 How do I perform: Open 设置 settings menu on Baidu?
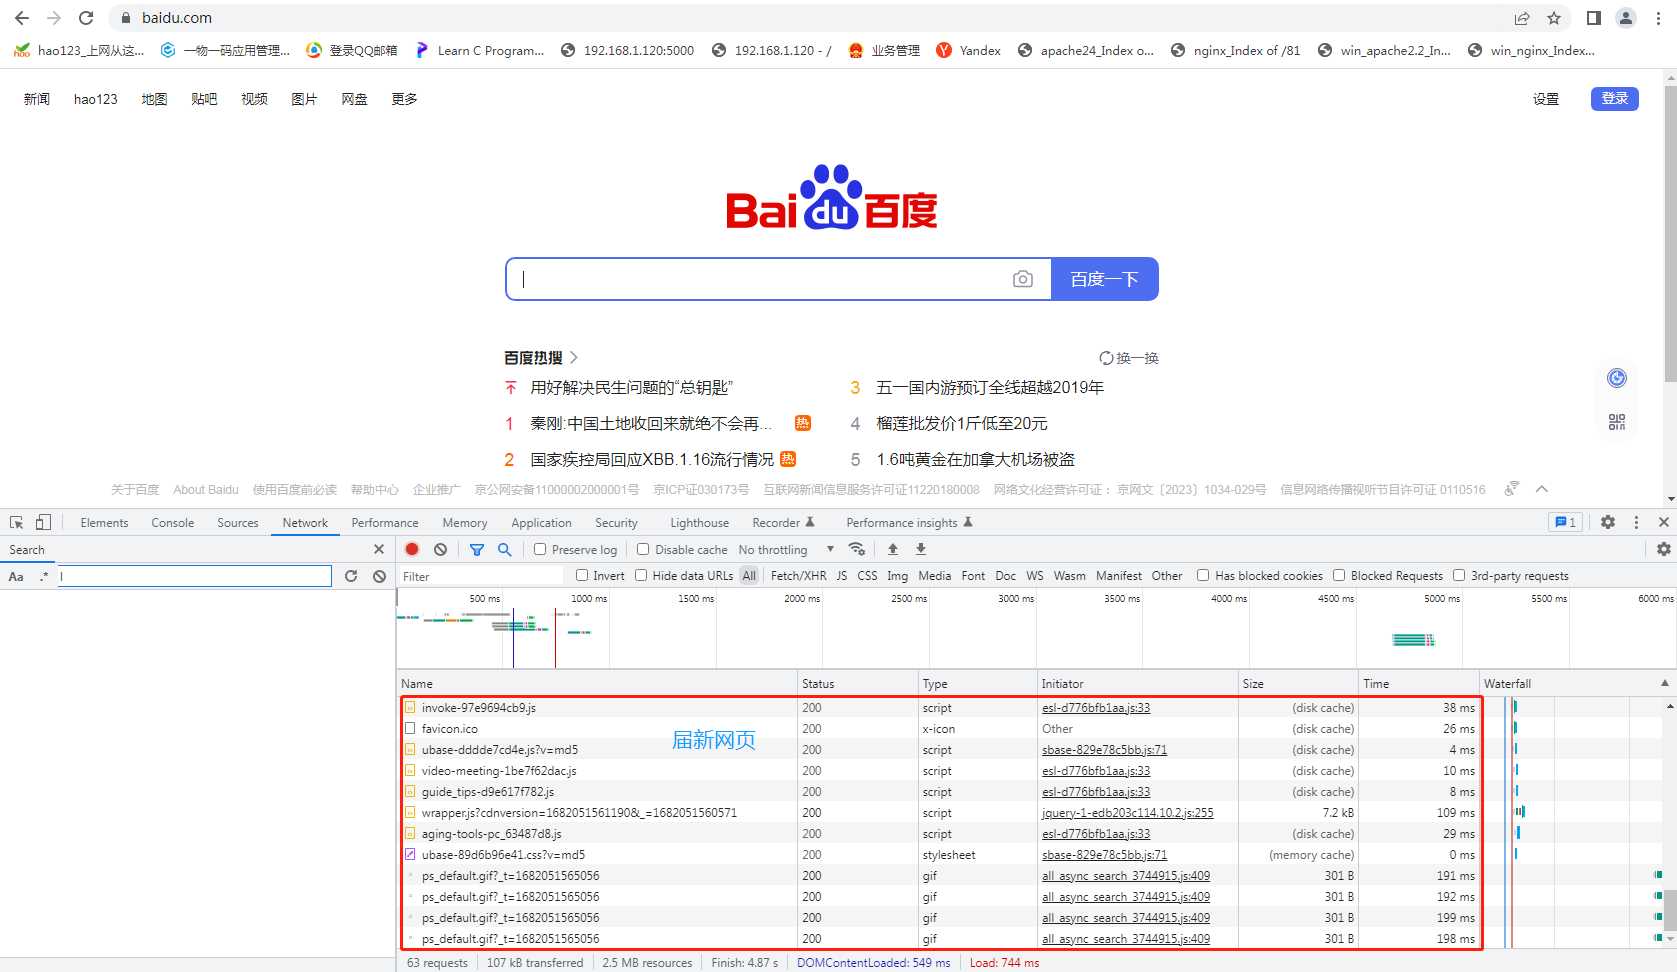click(x=1546, y=98)
